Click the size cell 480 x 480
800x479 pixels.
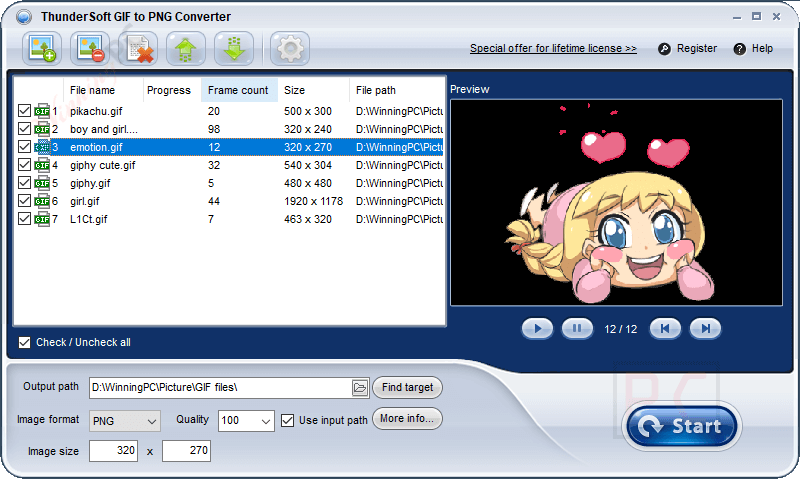(x=308, y=183)
